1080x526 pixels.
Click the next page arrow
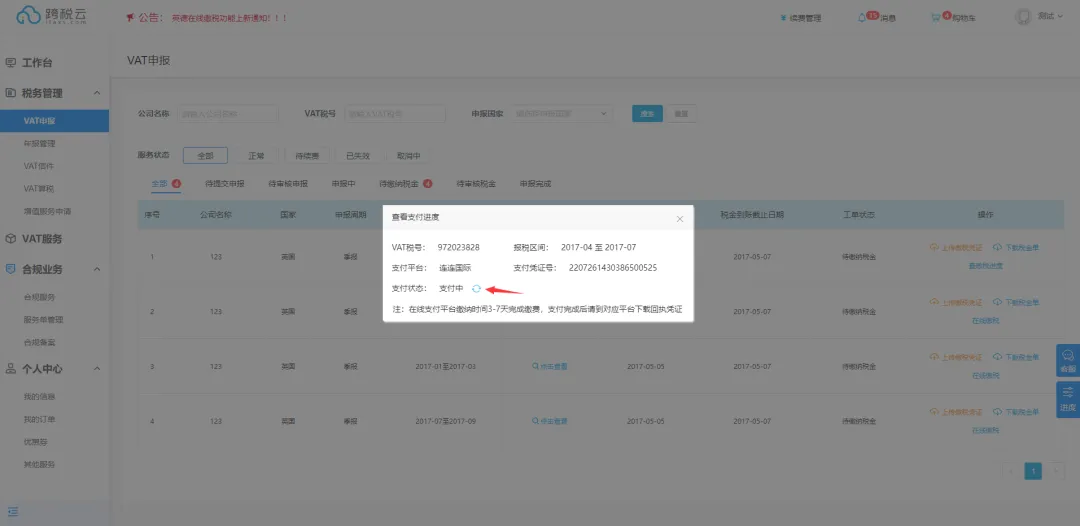coord(1054,471)
